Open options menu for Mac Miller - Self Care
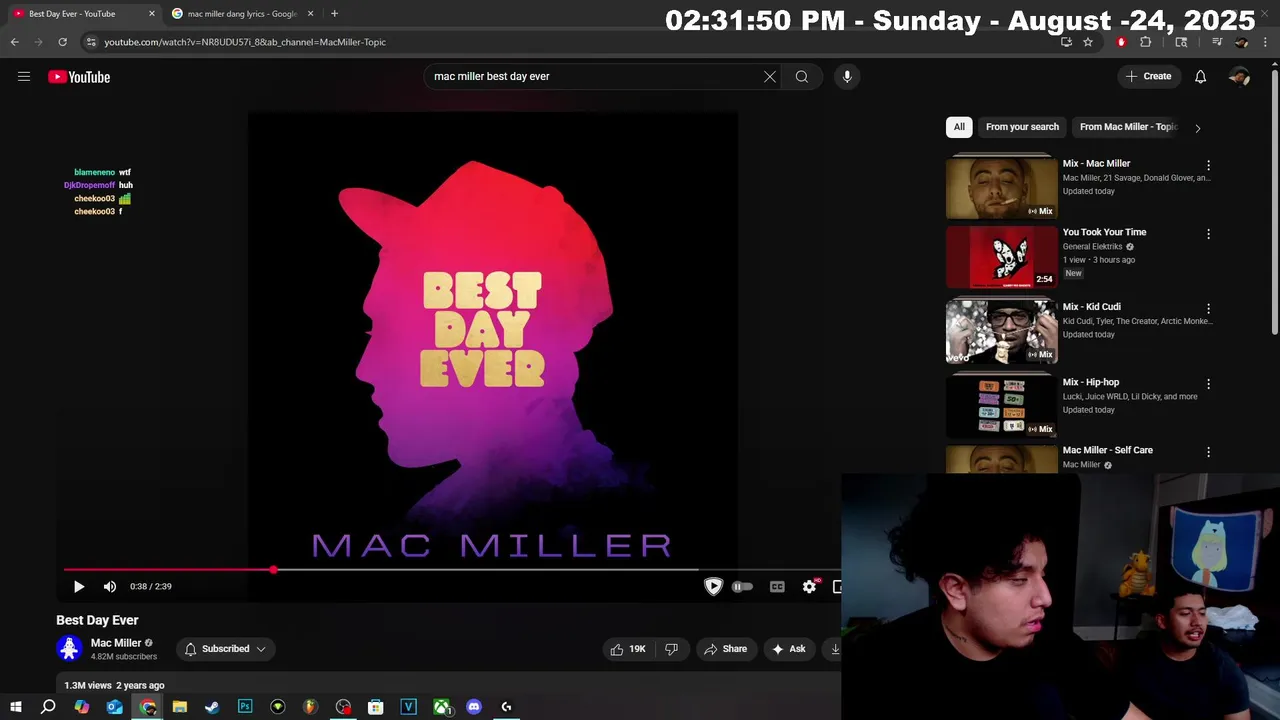The height and width of the screenshot is (720, 1280). (x=1208, y=452)
